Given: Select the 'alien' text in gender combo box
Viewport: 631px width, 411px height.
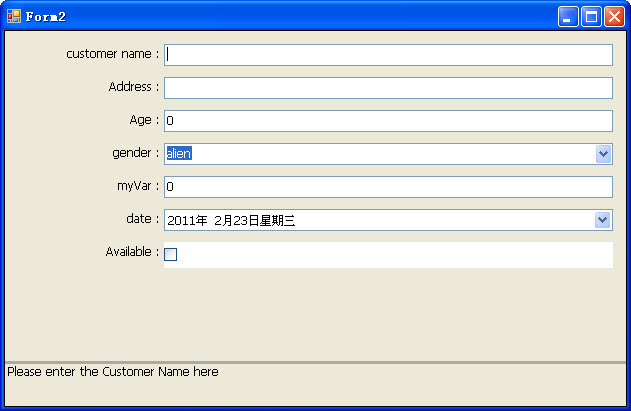Looking at the screenshot, I should click(179, 154).
